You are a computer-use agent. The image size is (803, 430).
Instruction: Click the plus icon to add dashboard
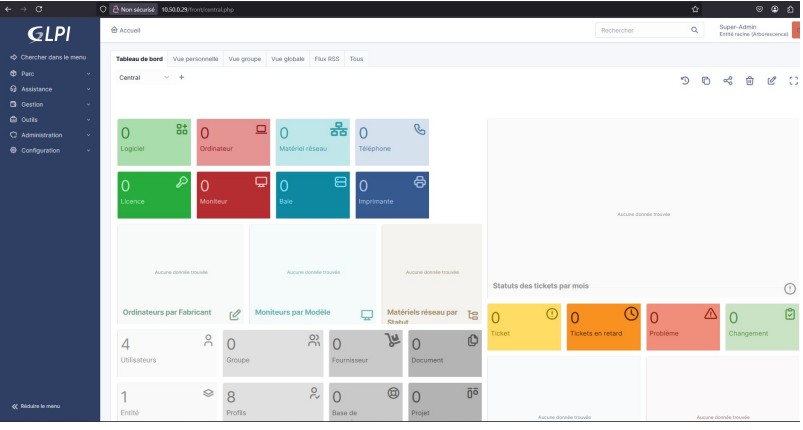181,77
